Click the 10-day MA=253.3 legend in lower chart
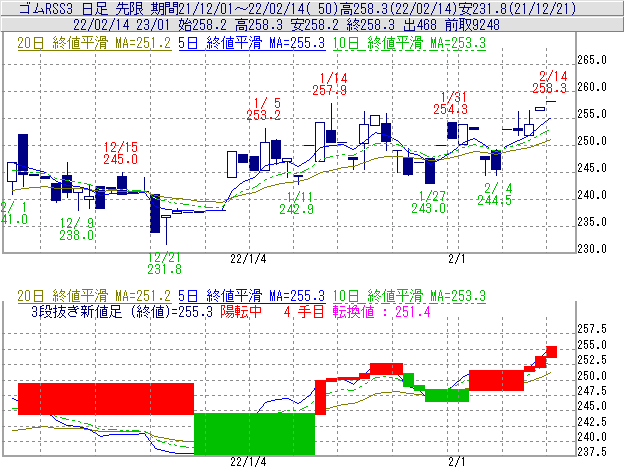This screenshot has height=475, width=624. pyautogui.click(x=409, y=296)
